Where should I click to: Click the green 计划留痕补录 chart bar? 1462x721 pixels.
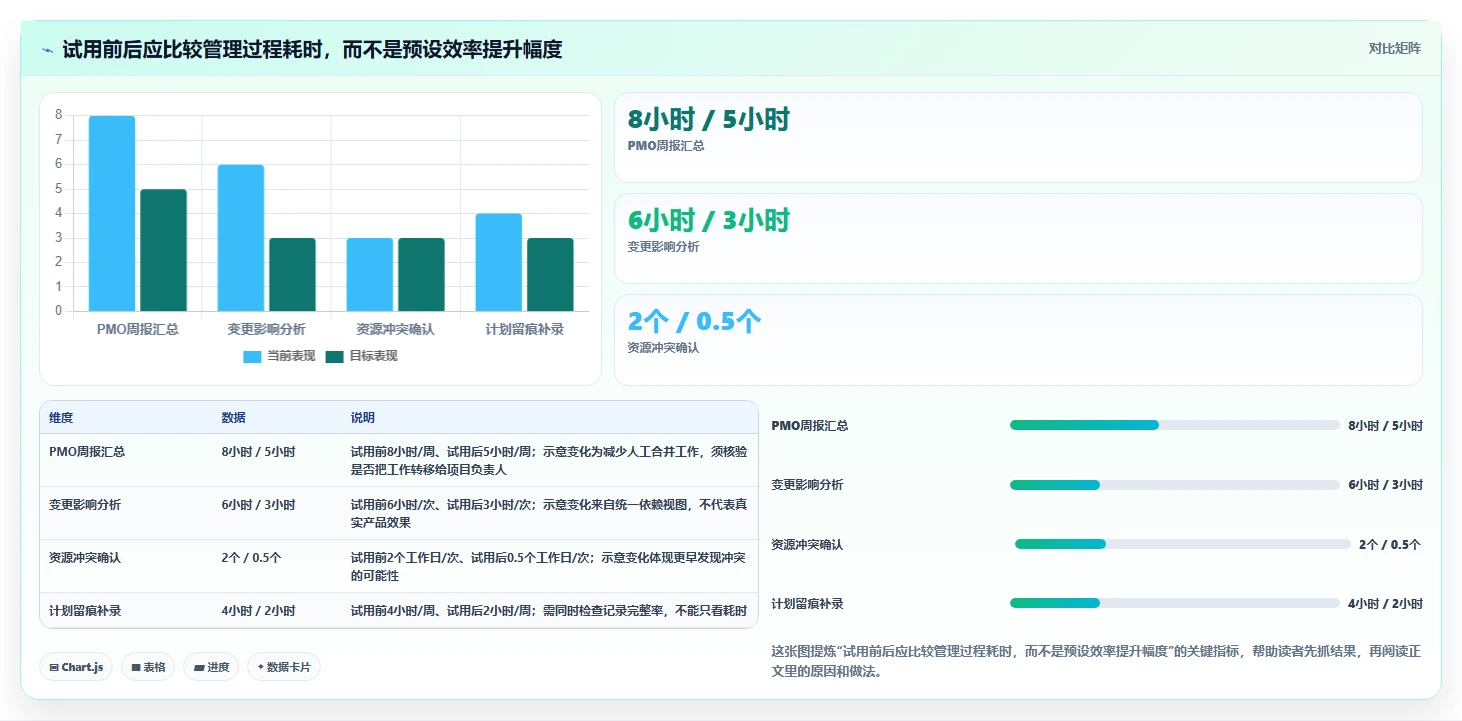click(550, 274)
